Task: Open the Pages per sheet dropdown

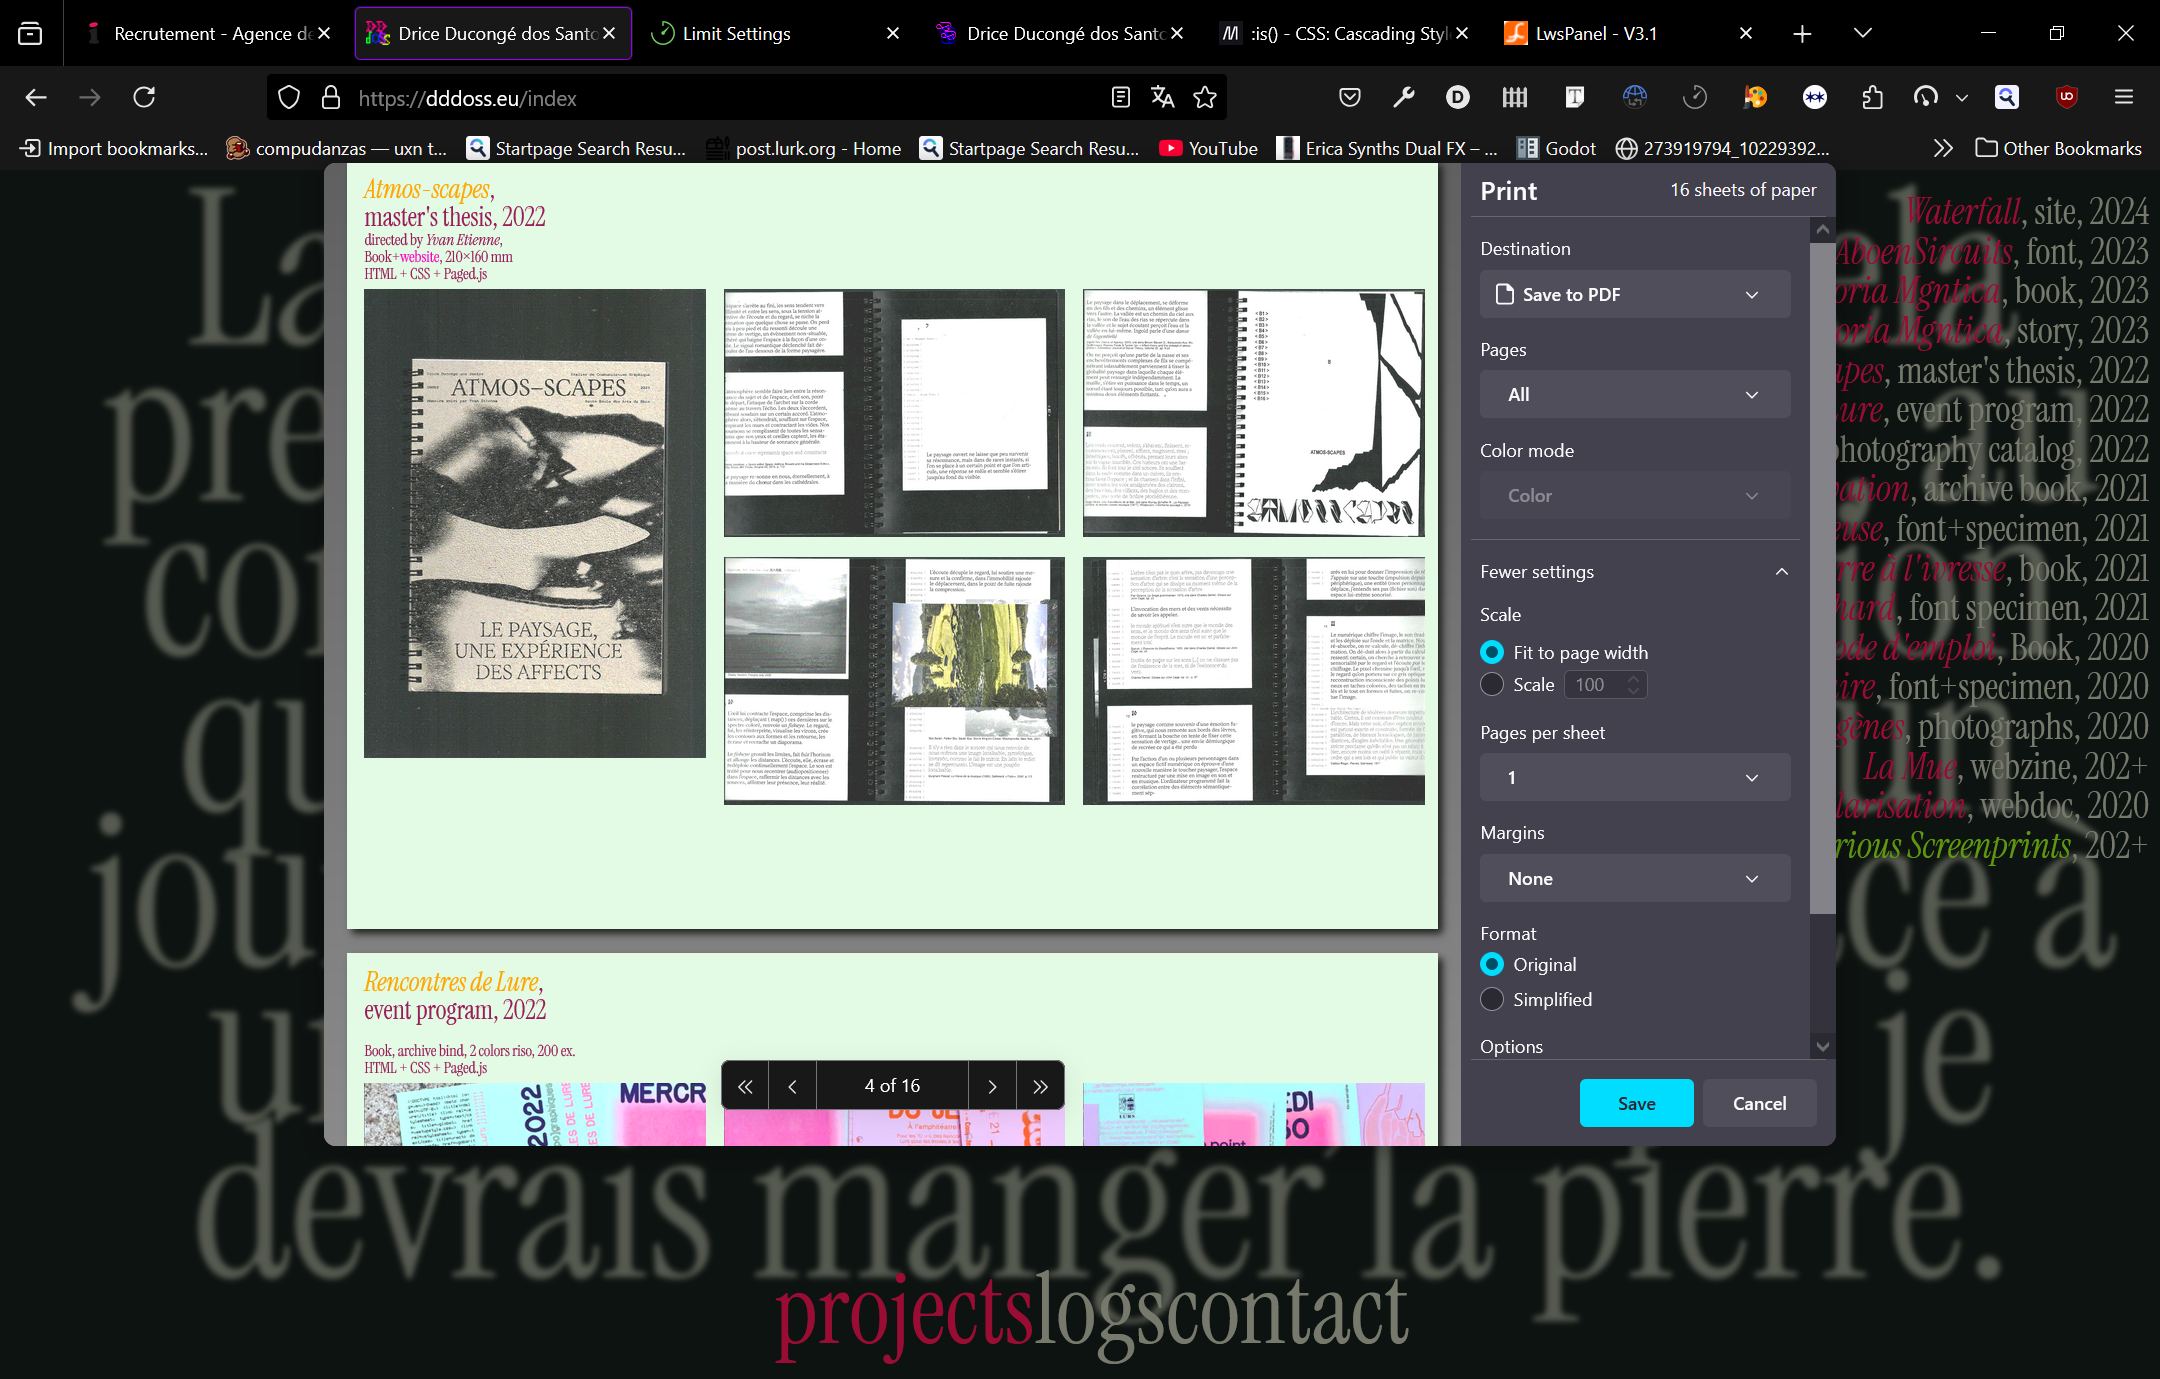Action: point(1635,777)
